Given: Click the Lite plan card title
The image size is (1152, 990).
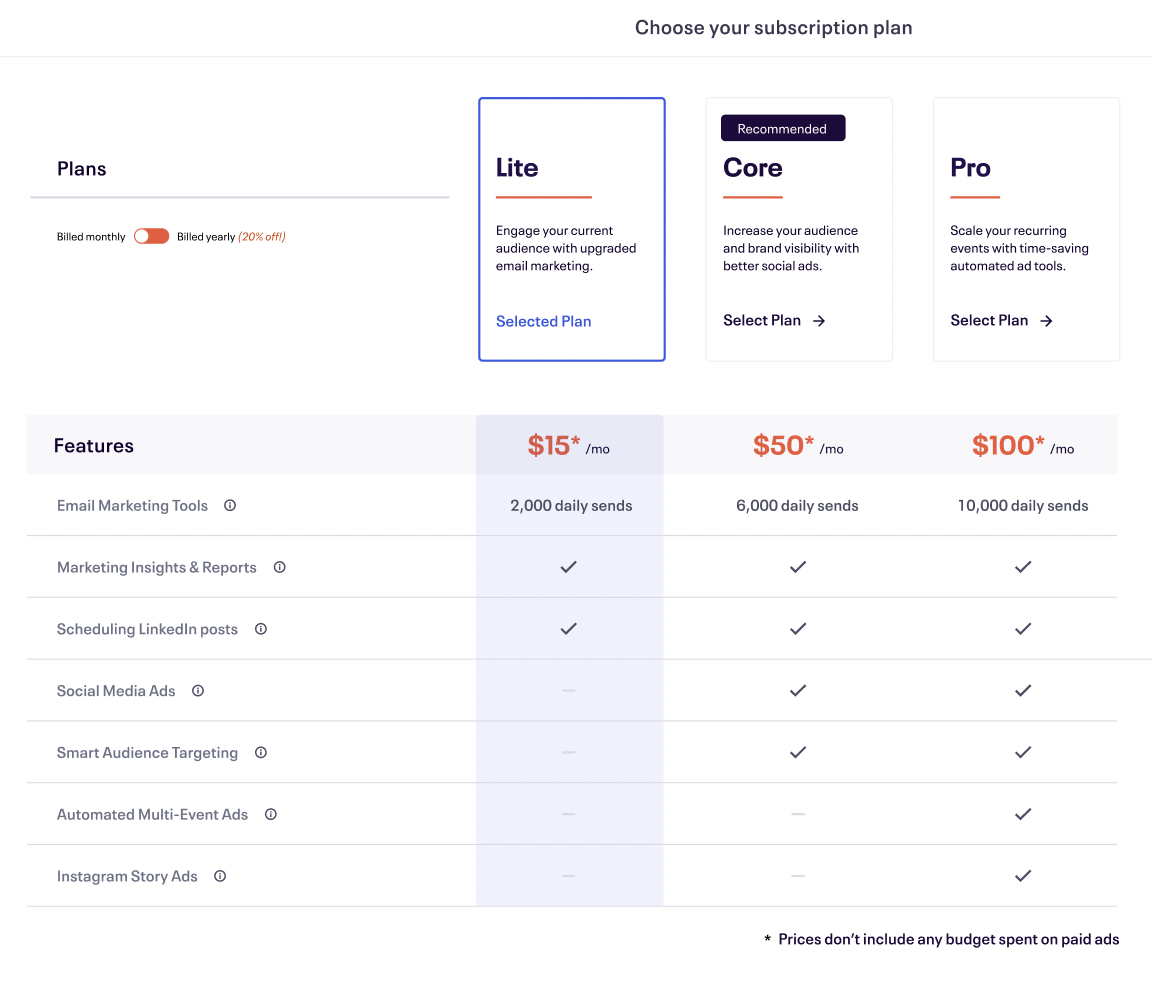Looking at the screenshot, I should pyautogui.click(x=516, y=168).
